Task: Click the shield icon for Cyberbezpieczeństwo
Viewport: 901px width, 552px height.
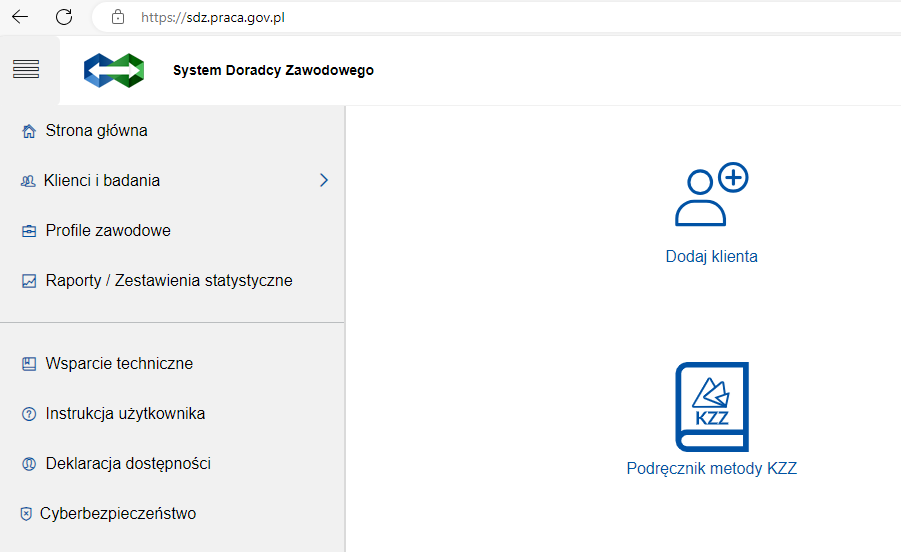Action: tap(26, 514)
